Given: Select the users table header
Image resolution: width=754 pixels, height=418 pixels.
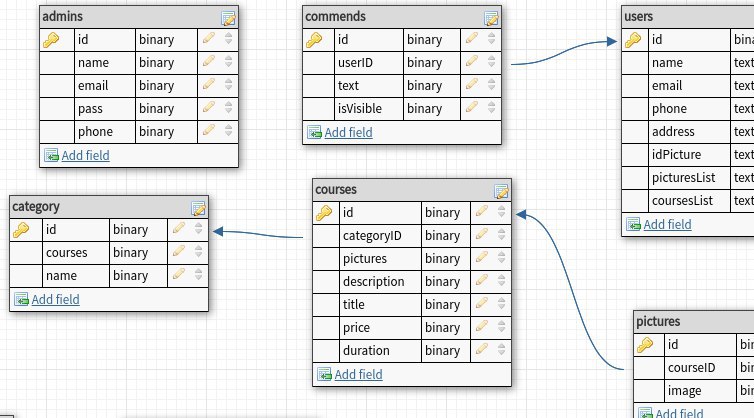Looking at the screenshot, I should [x=688, y=17].
